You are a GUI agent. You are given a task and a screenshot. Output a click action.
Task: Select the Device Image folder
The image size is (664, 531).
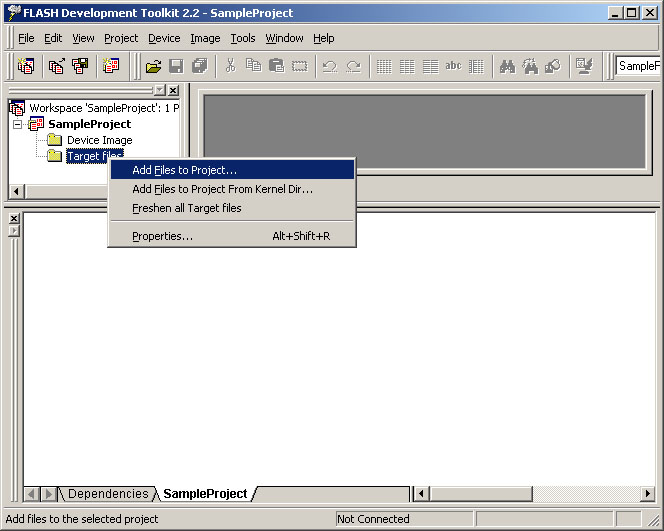click(x=100, y=140)
